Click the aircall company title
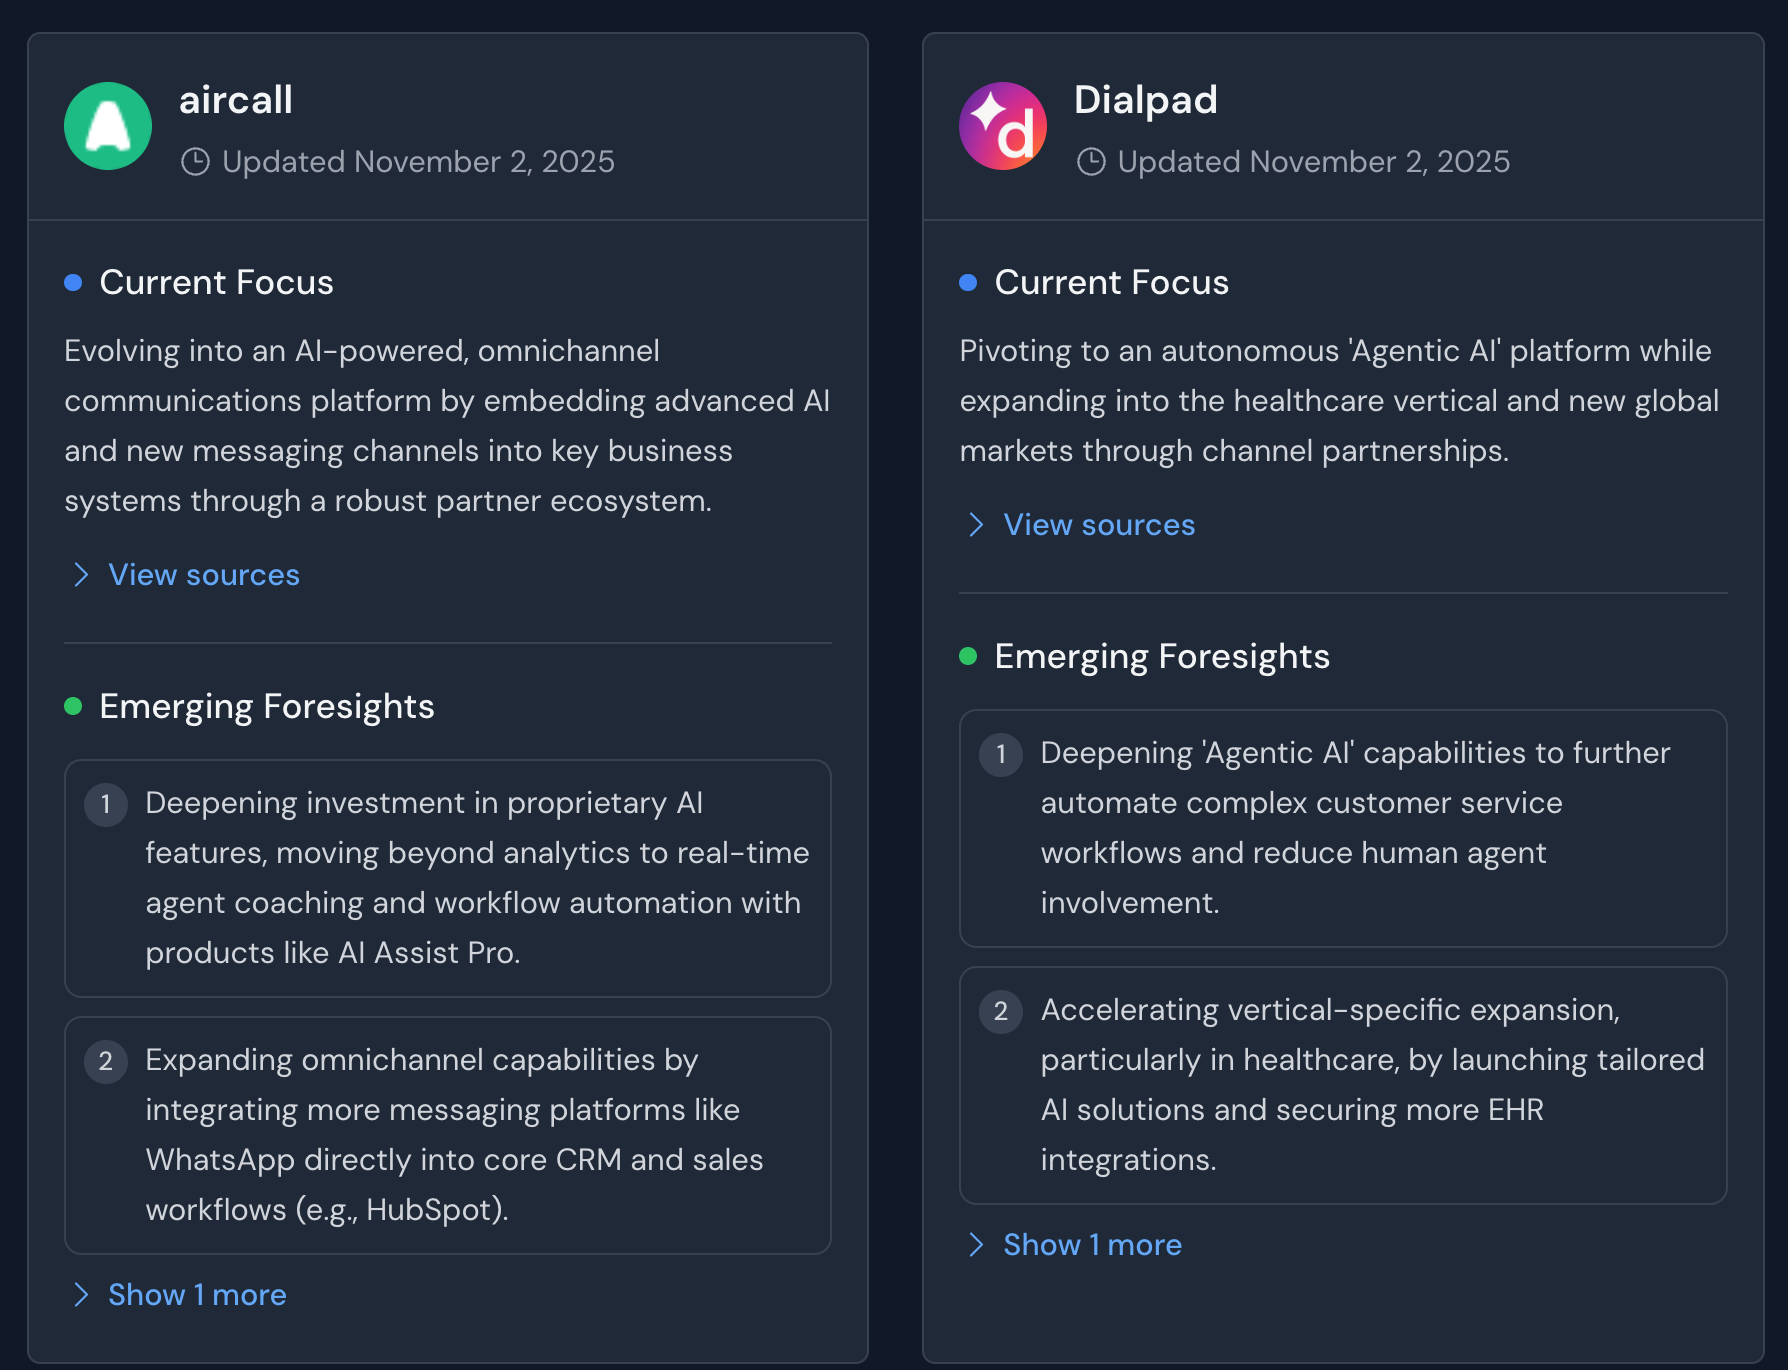1788x1370 pixels. tap(236, 100)
